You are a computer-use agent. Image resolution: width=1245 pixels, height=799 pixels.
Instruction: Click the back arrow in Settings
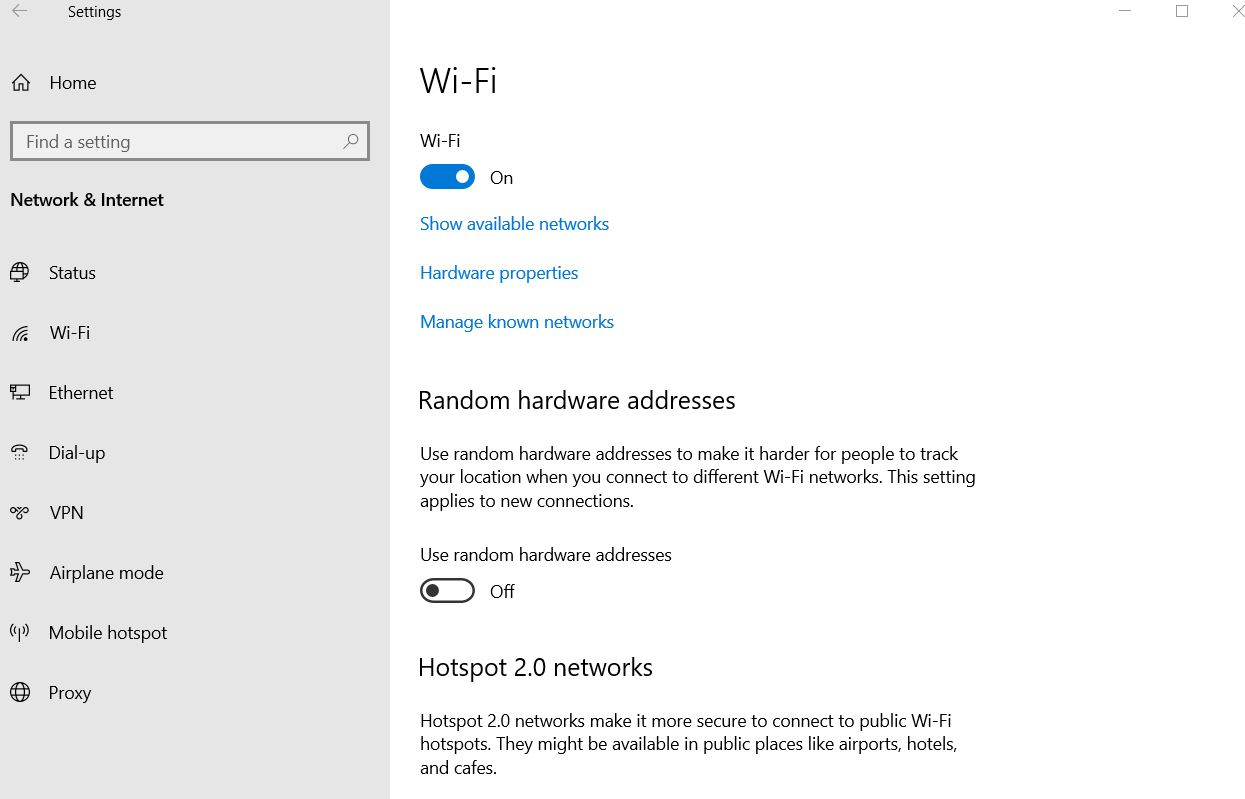point(20,12)
